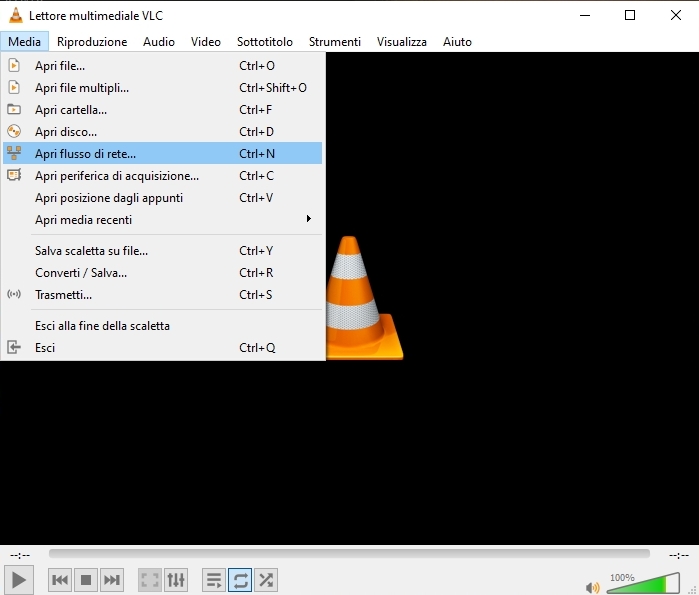Adjust the 100% volume slider
699x595 pixels.
[x=643, y=583]
